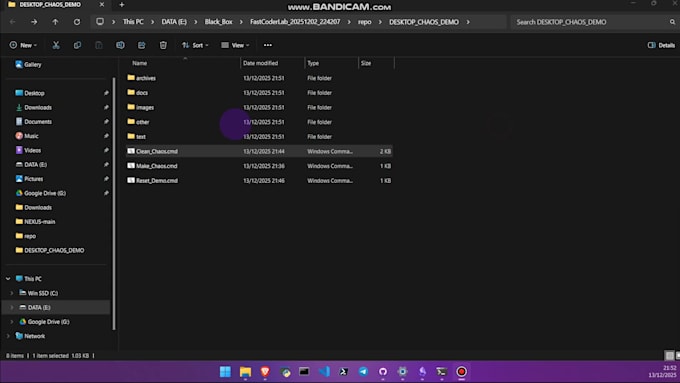This screenshot has height=383, width=680.
Task: Expand DATA (E:) tree node
Action: [12, 308]
